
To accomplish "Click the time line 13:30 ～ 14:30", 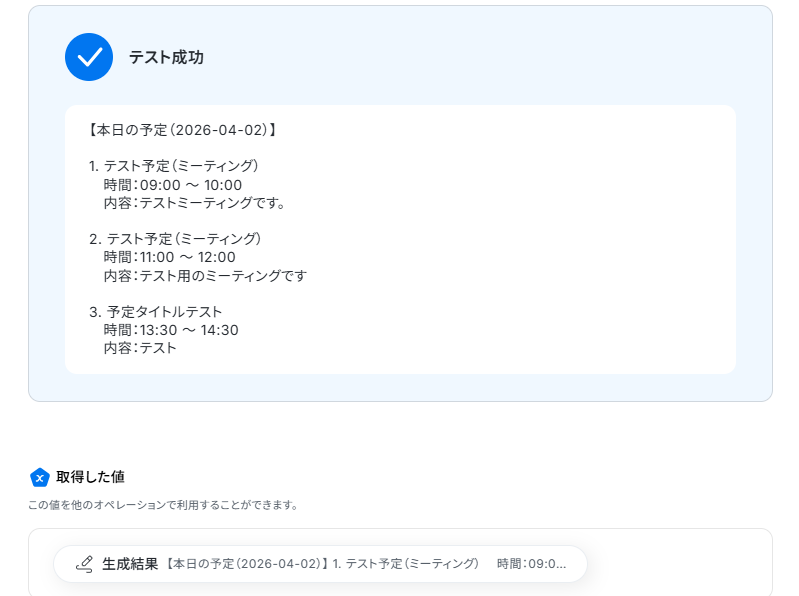I will [x=171, y=330].
